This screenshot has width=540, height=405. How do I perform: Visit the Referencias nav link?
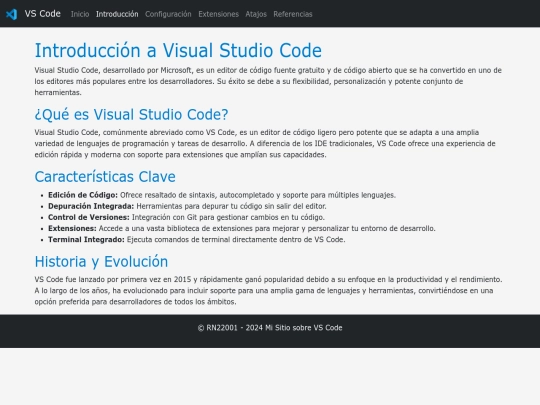point(293,14)
